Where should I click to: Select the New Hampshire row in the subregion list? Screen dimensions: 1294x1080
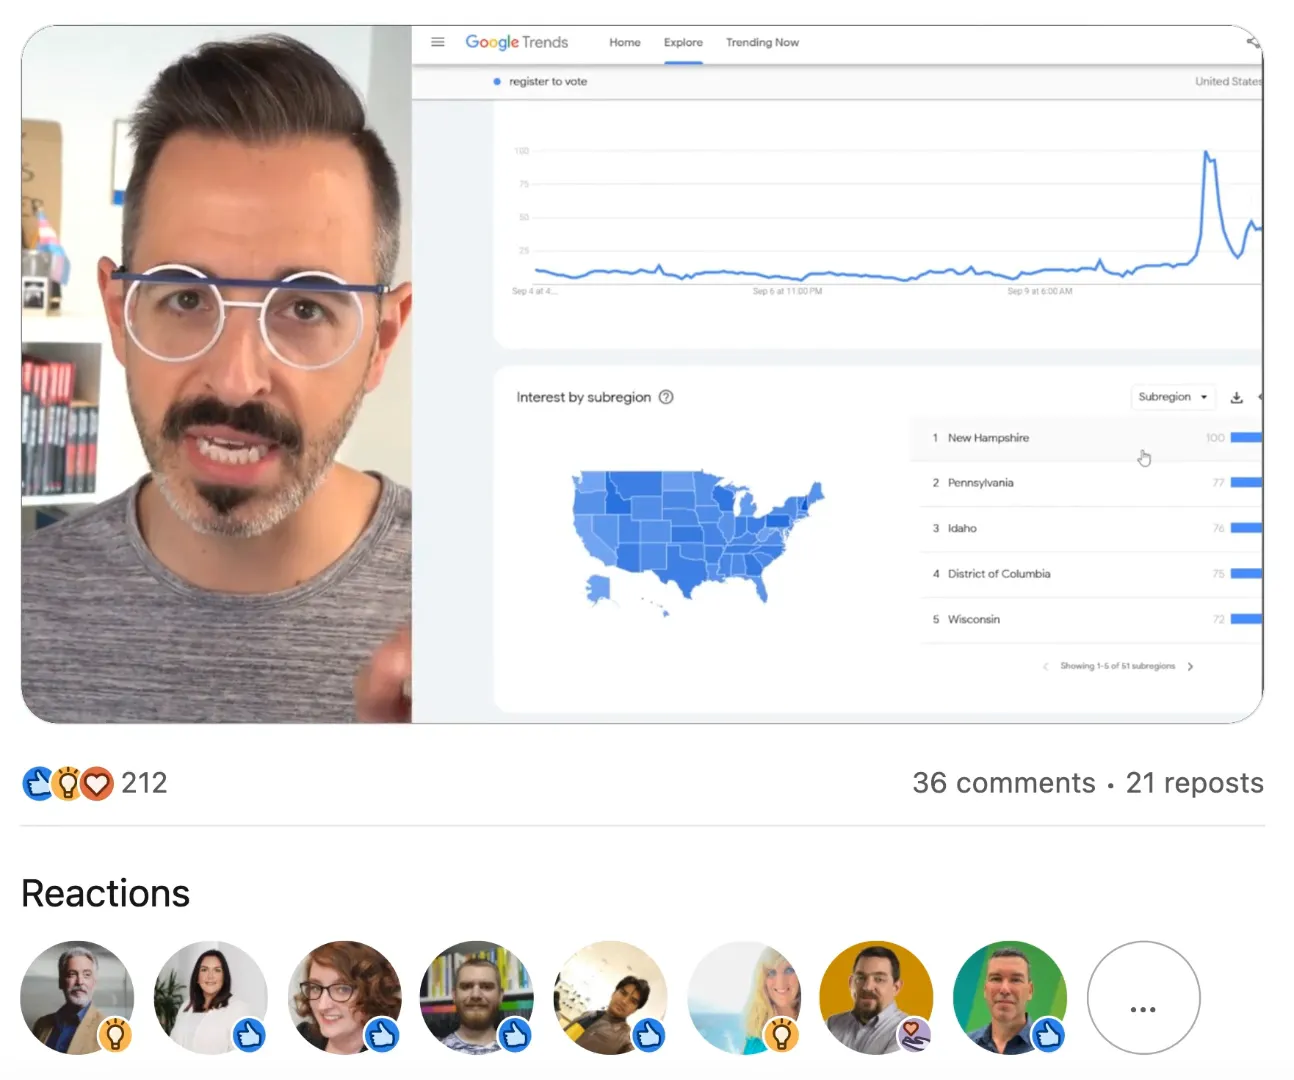click(x=1086, y=438)
